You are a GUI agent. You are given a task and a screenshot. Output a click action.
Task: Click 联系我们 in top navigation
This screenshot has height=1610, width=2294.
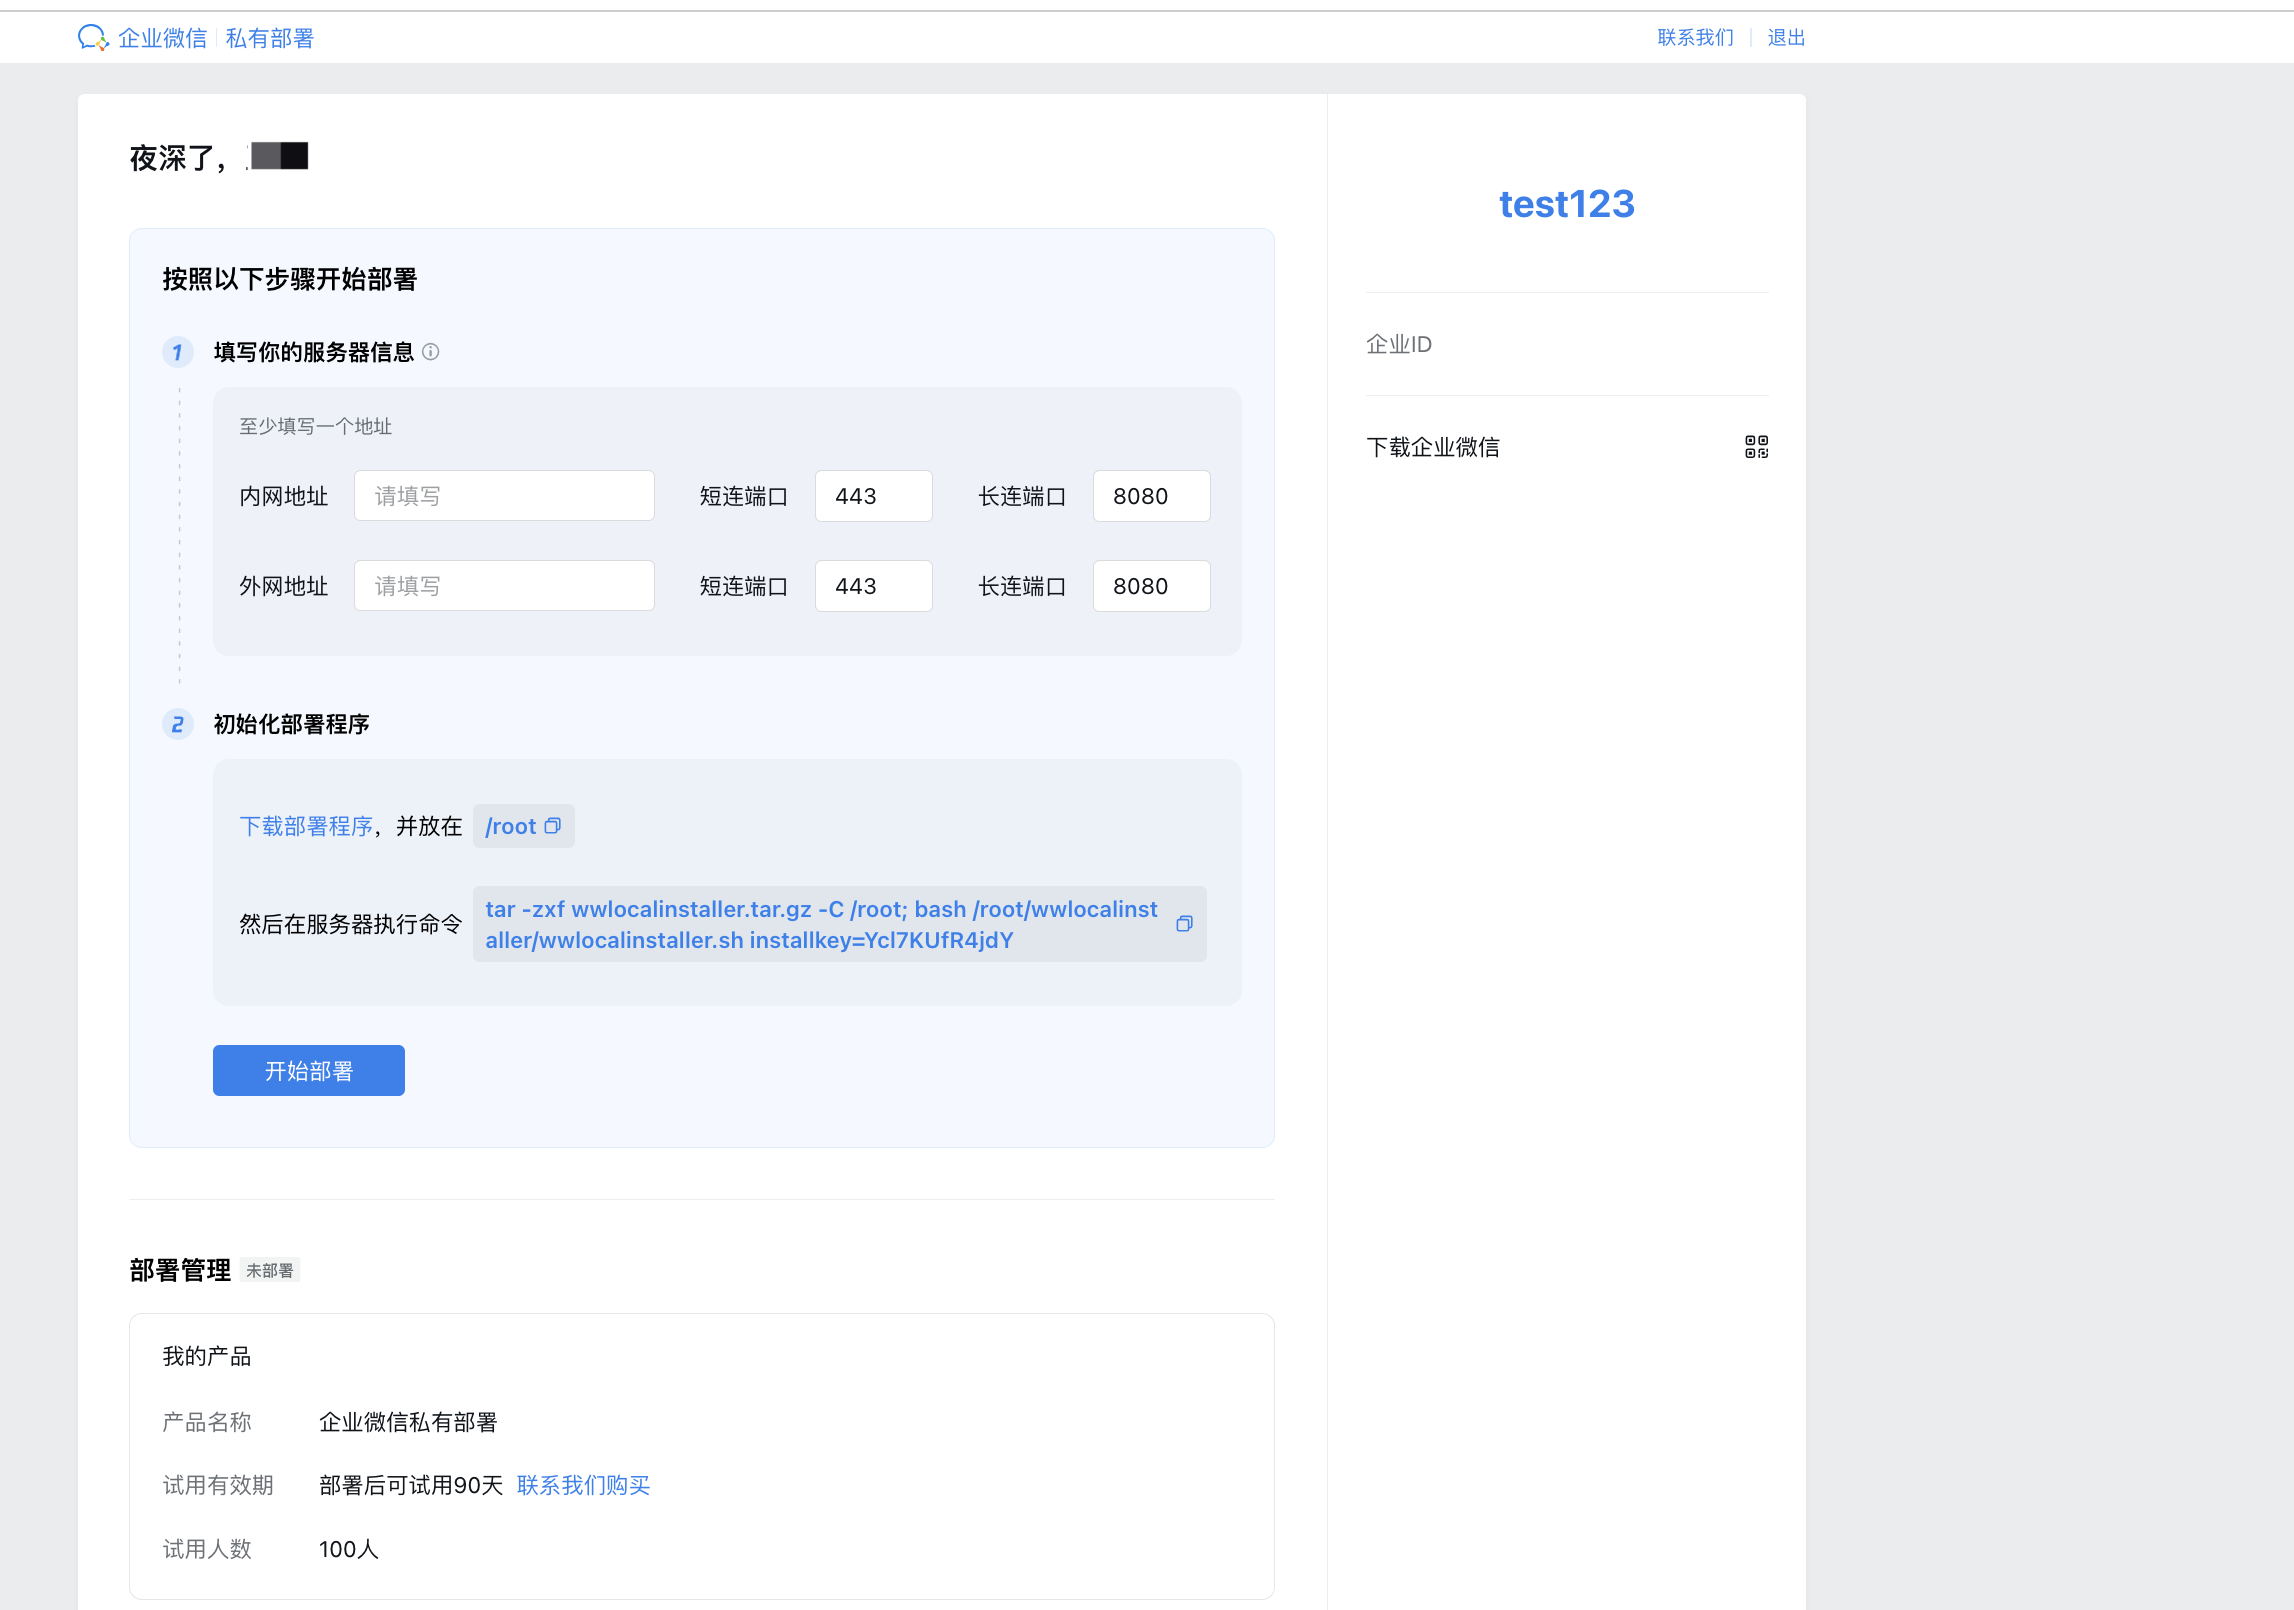coord(1695,38)
